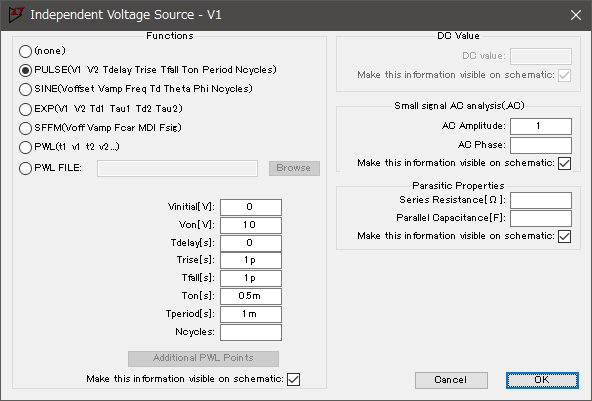This screenshot has width=592, height=401.
Task: Choose the PWL(t1 v1 t2 v2...) option
Action: [25, 147]
